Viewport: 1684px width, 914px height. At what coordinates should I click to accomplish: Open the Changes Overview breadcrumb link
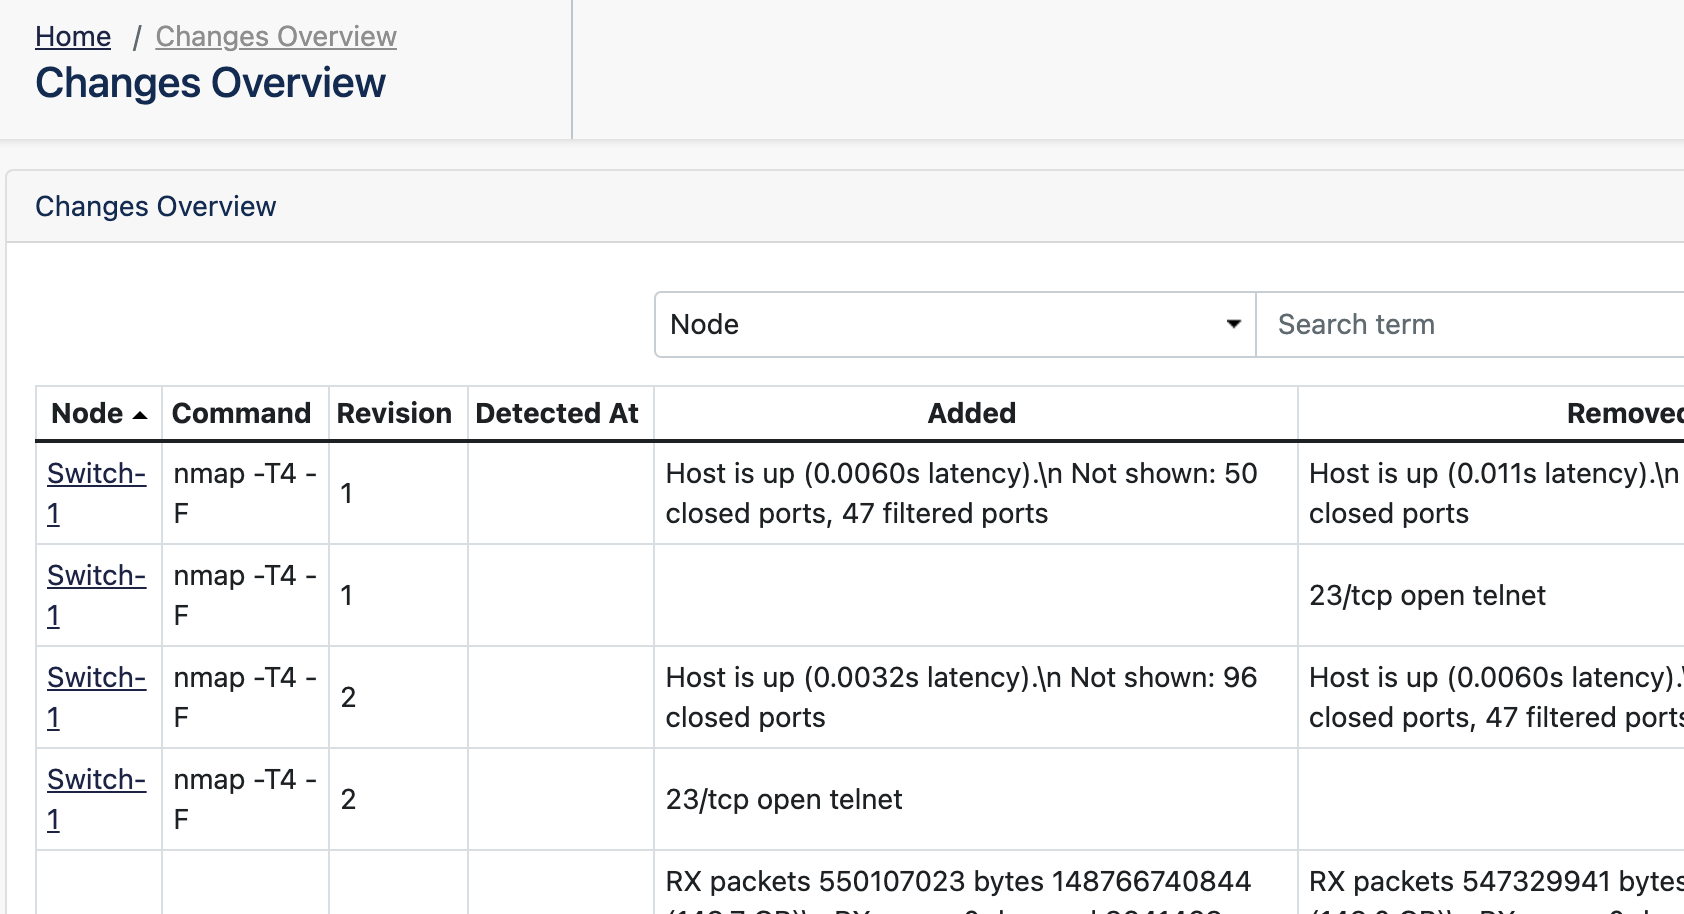(276, 36)
